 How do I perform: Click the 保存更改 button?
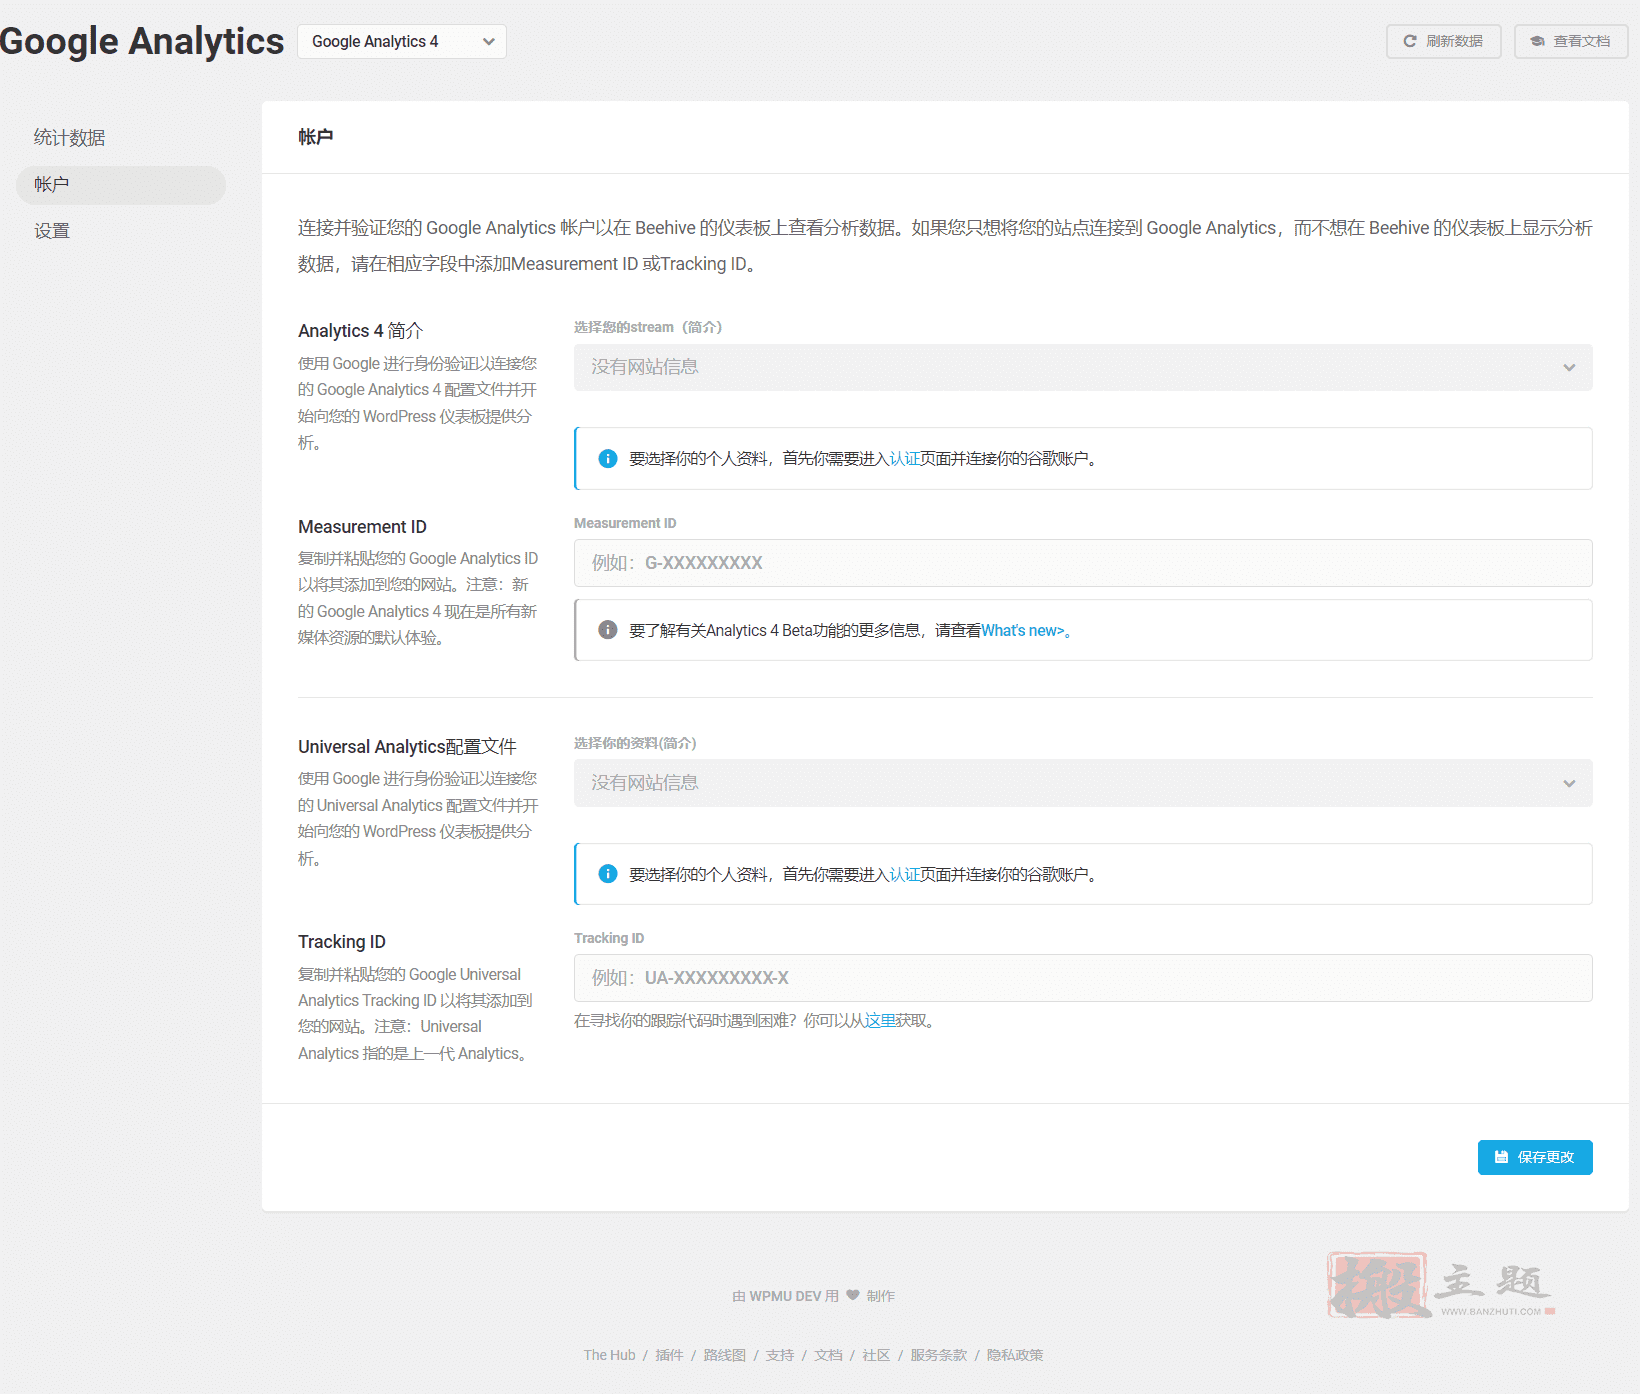point(1535,1157)
